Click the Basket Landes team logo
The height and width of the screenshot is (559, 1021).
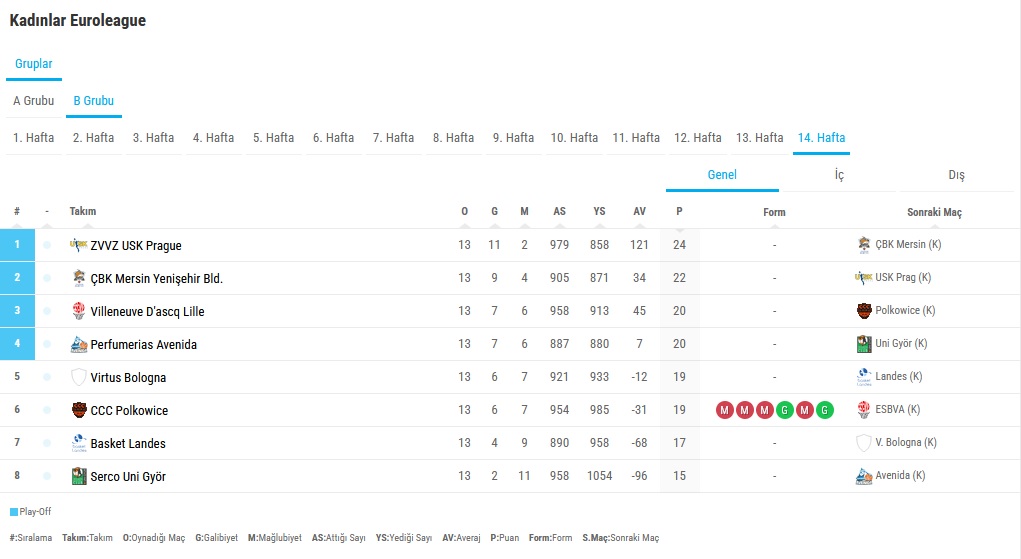[x=79, y=443]
